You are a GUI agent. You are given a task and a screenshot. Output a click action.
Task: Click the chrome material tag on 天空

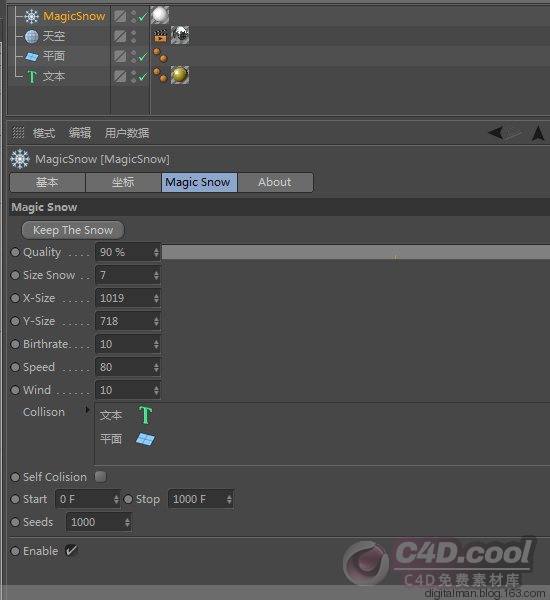pyautogui.click(x=180, y=35)
